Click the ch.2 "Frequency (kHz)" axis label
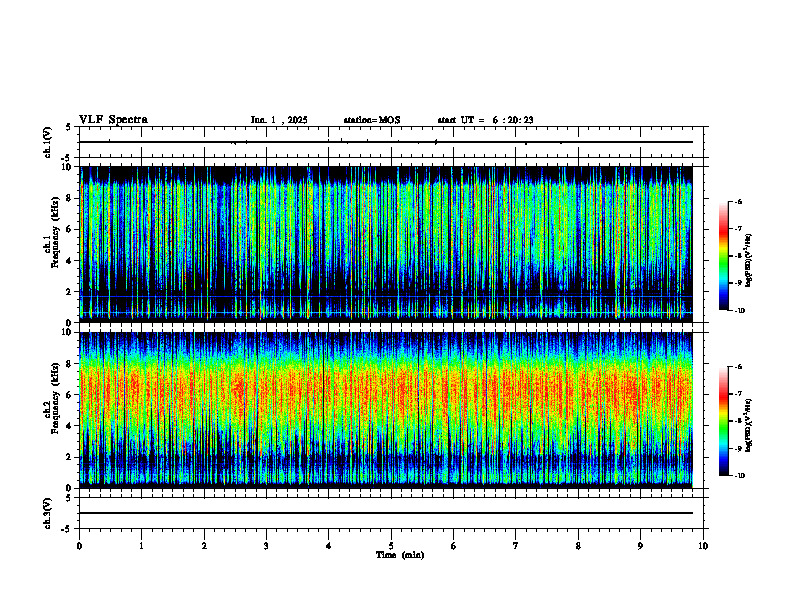792x612 pixels. click(56, 397)
